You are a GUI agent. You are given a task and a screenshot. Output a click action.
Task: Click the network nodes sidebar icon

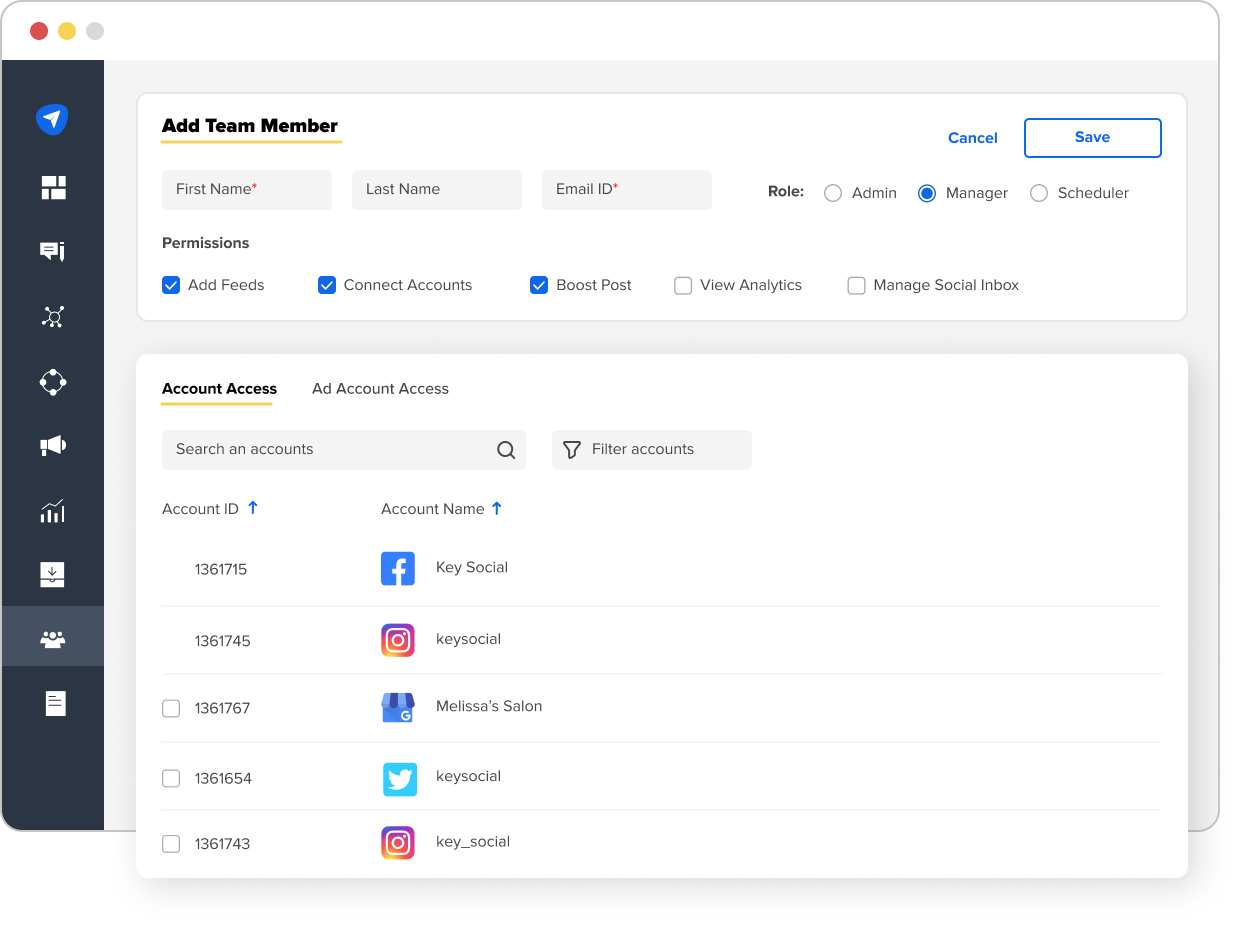tap(53, 317)
